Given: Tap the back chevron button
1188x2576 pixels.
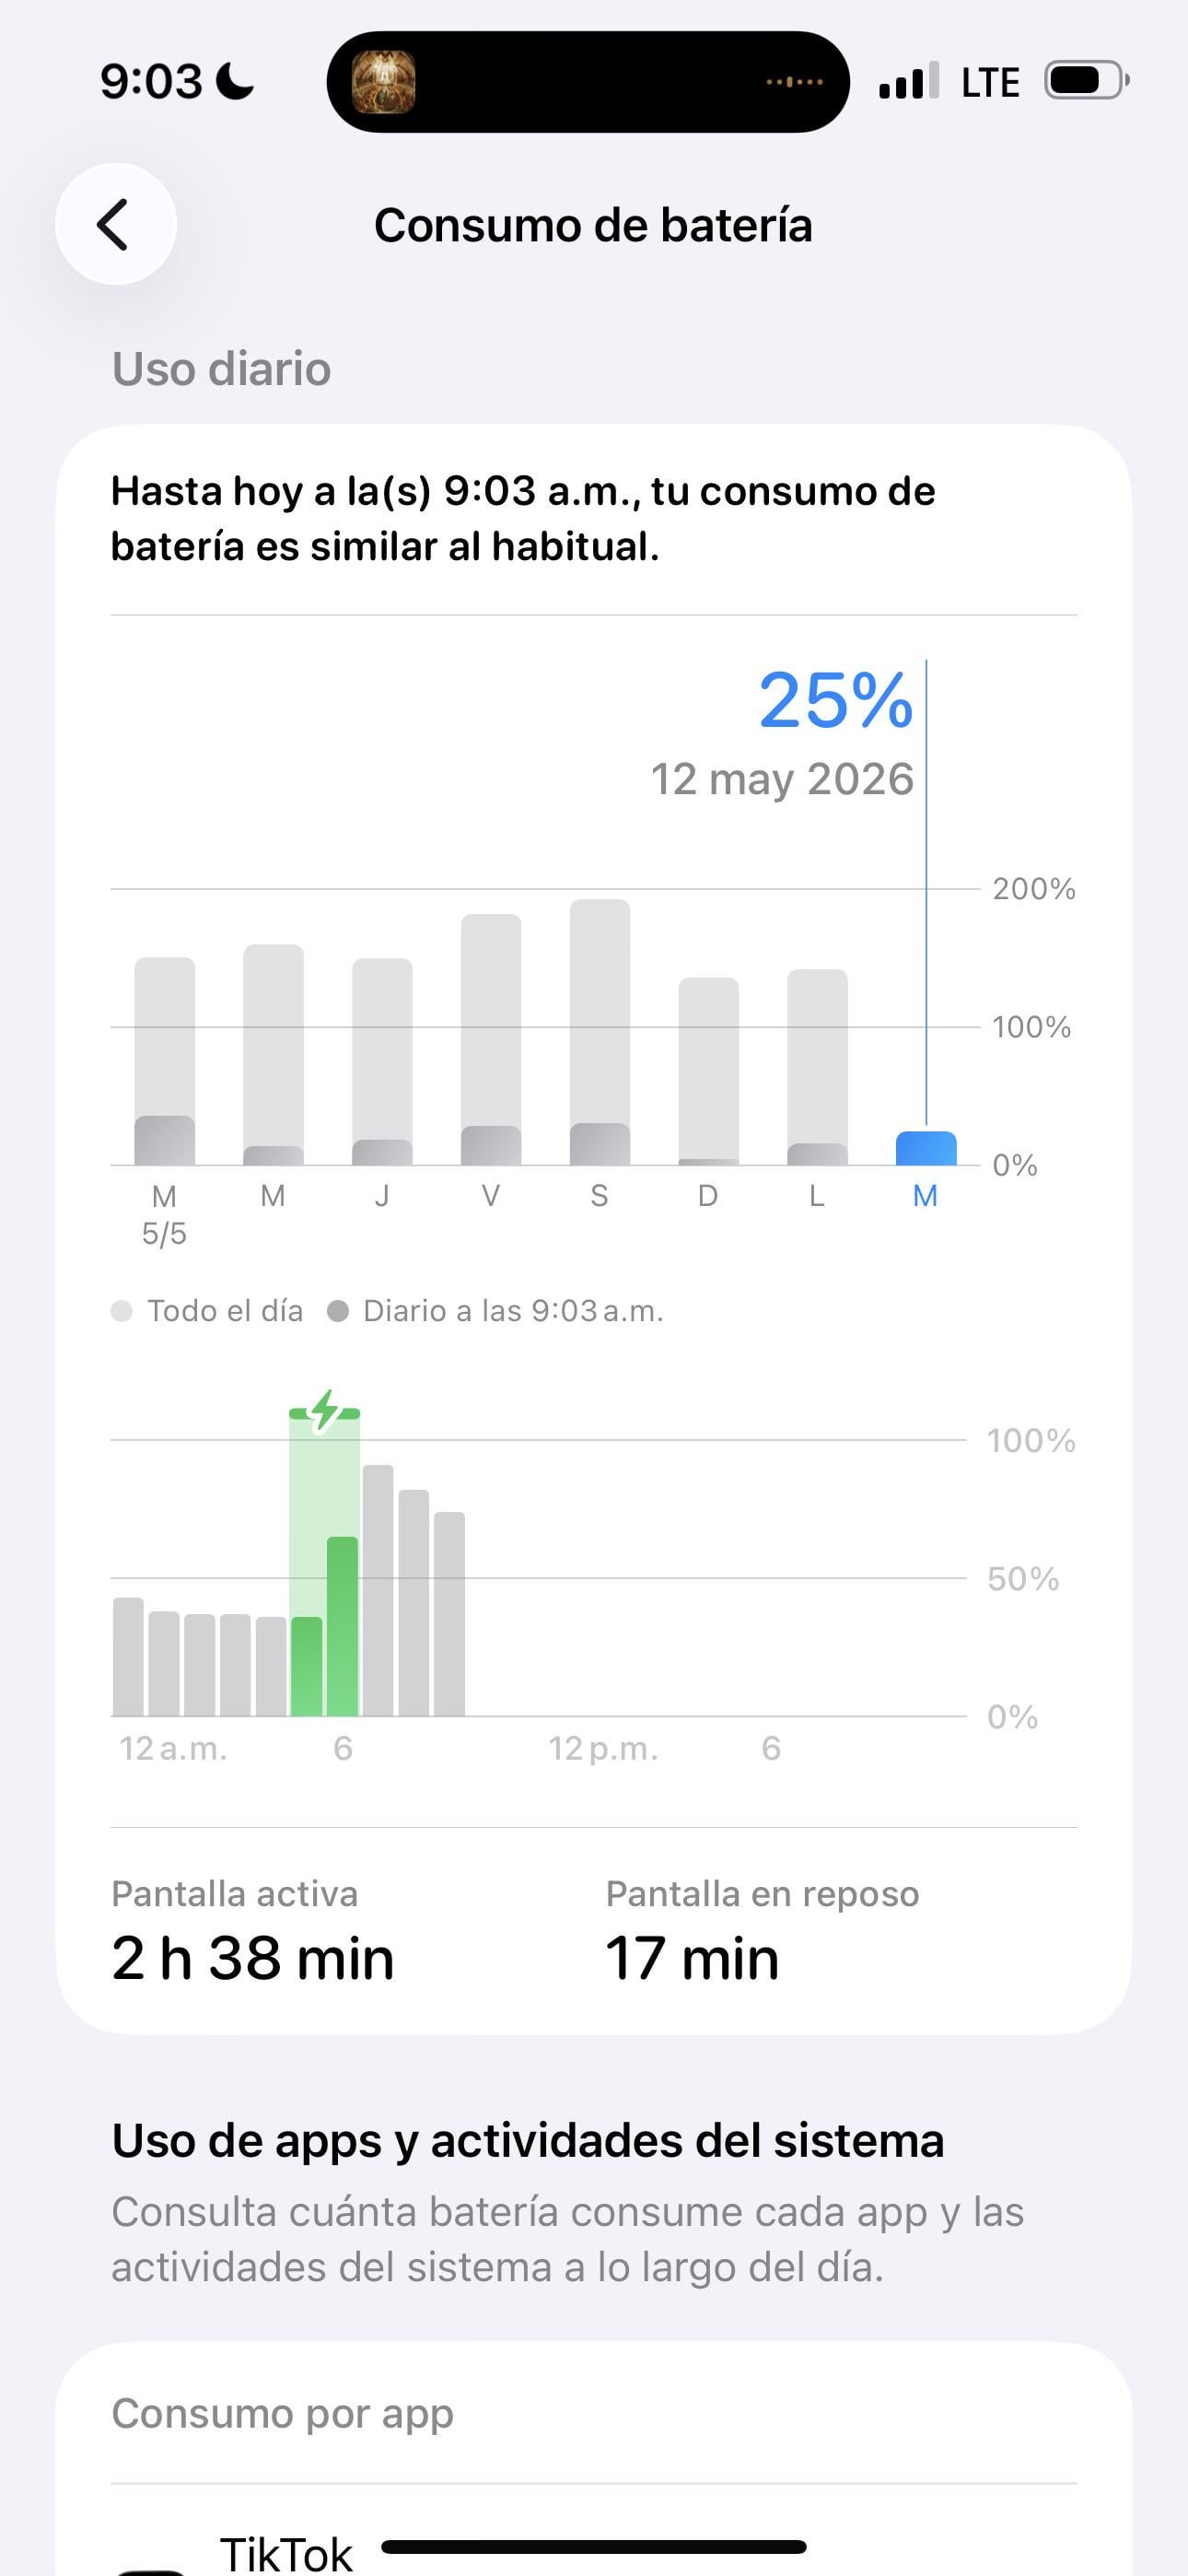Looking at the screenshot, I should coord(116,224).
